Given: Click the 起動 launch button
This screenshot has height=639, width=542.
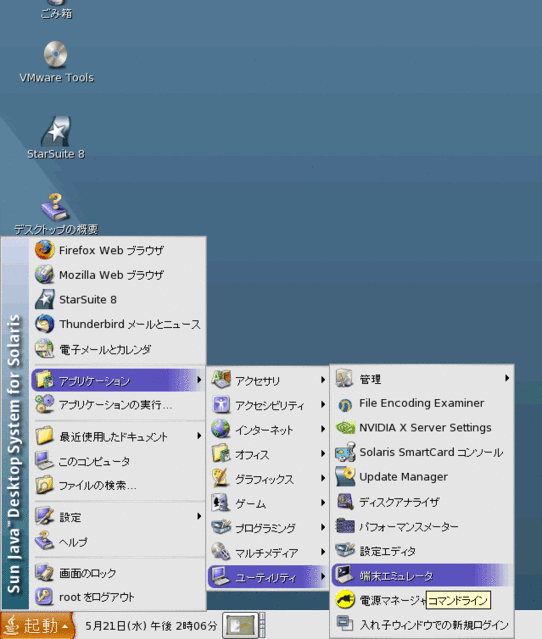Looking at the screenshot, I should click(37, 626).
